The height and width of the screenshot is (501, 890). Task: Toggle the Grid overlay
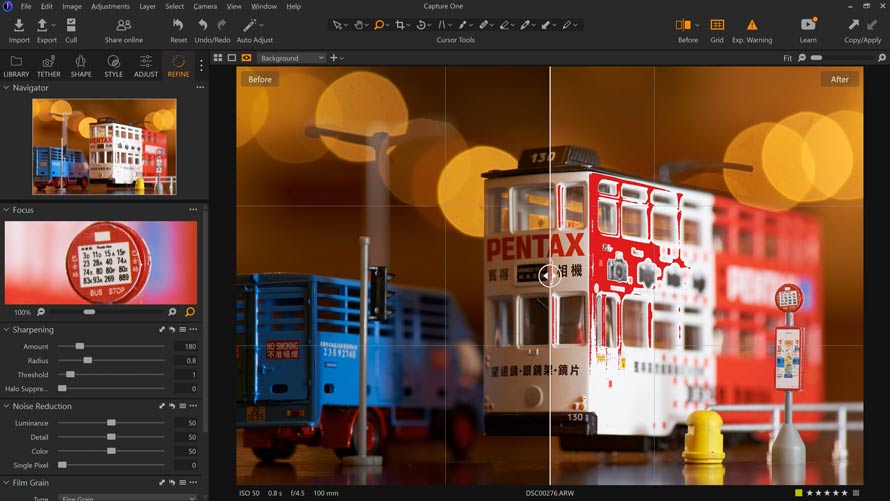tap(717, 24)
